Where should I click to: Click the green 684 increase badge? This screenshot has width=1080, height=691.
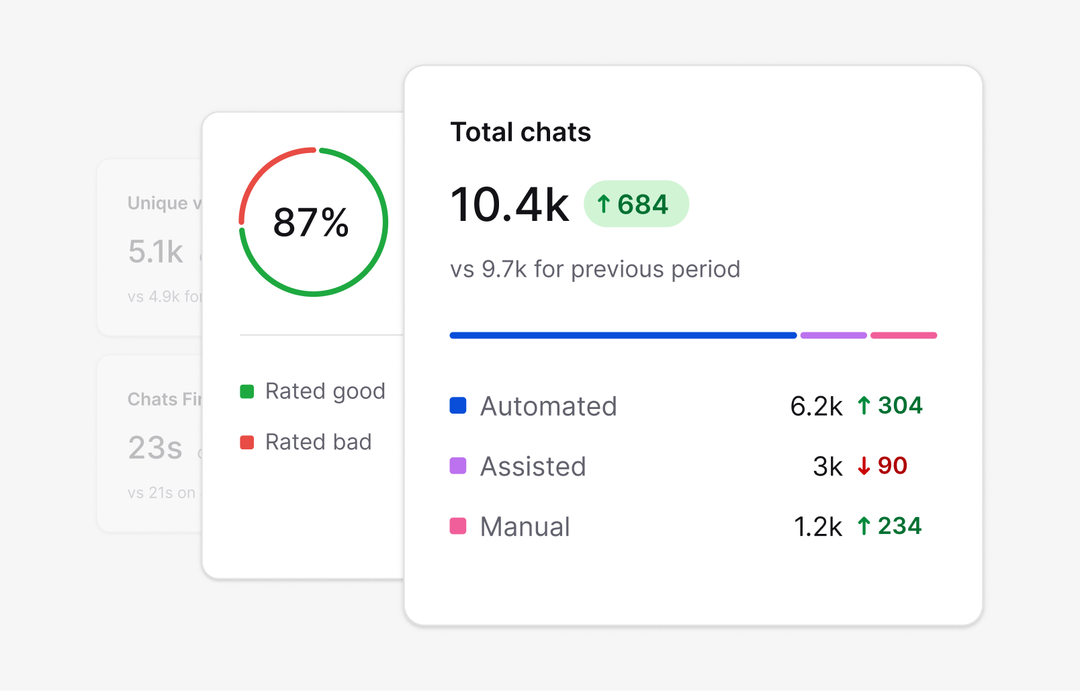636,204
